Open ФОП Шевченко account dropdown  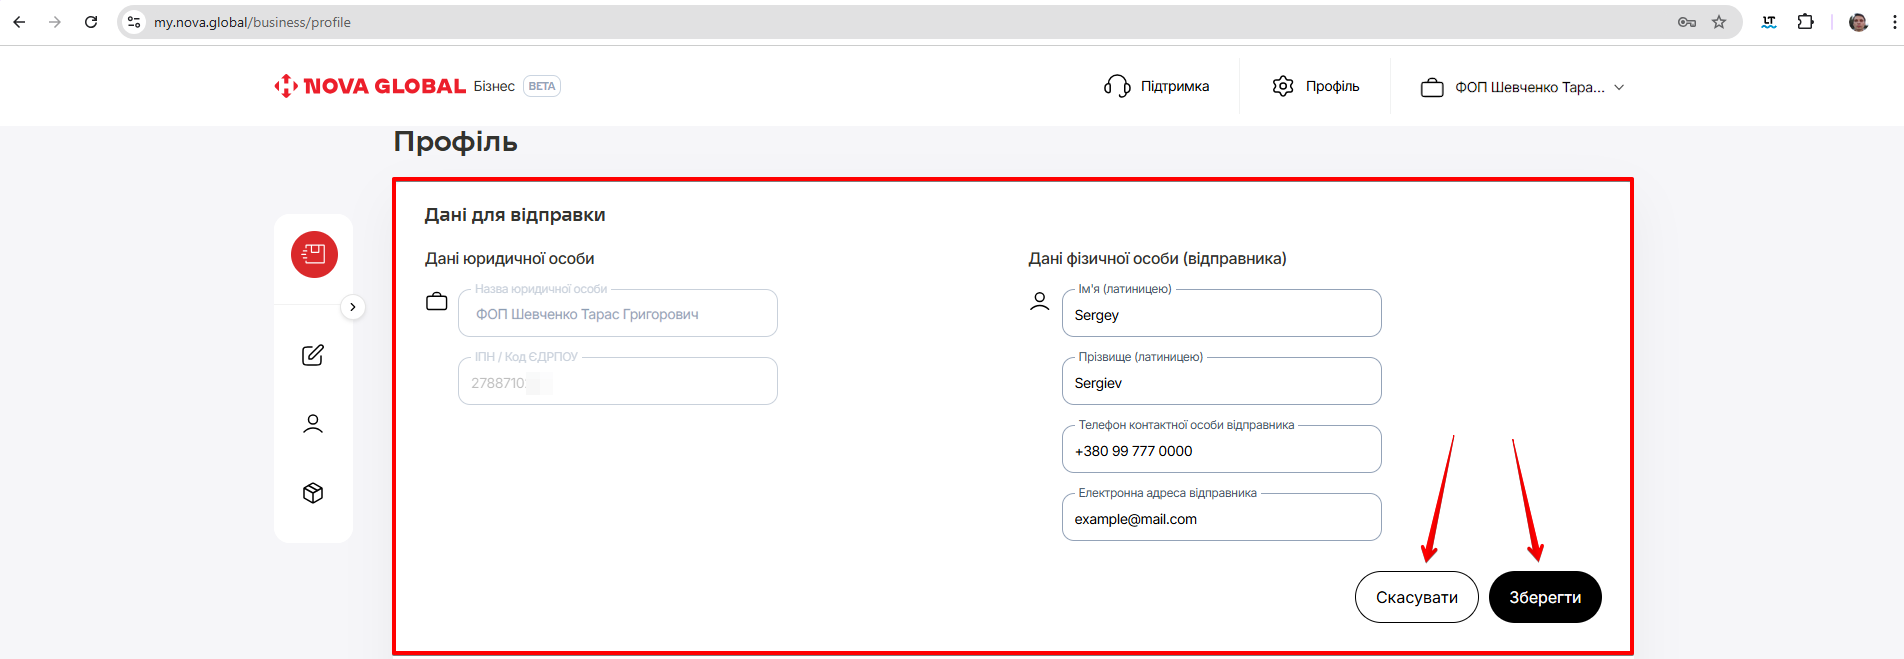click(x=1522, y=87)
